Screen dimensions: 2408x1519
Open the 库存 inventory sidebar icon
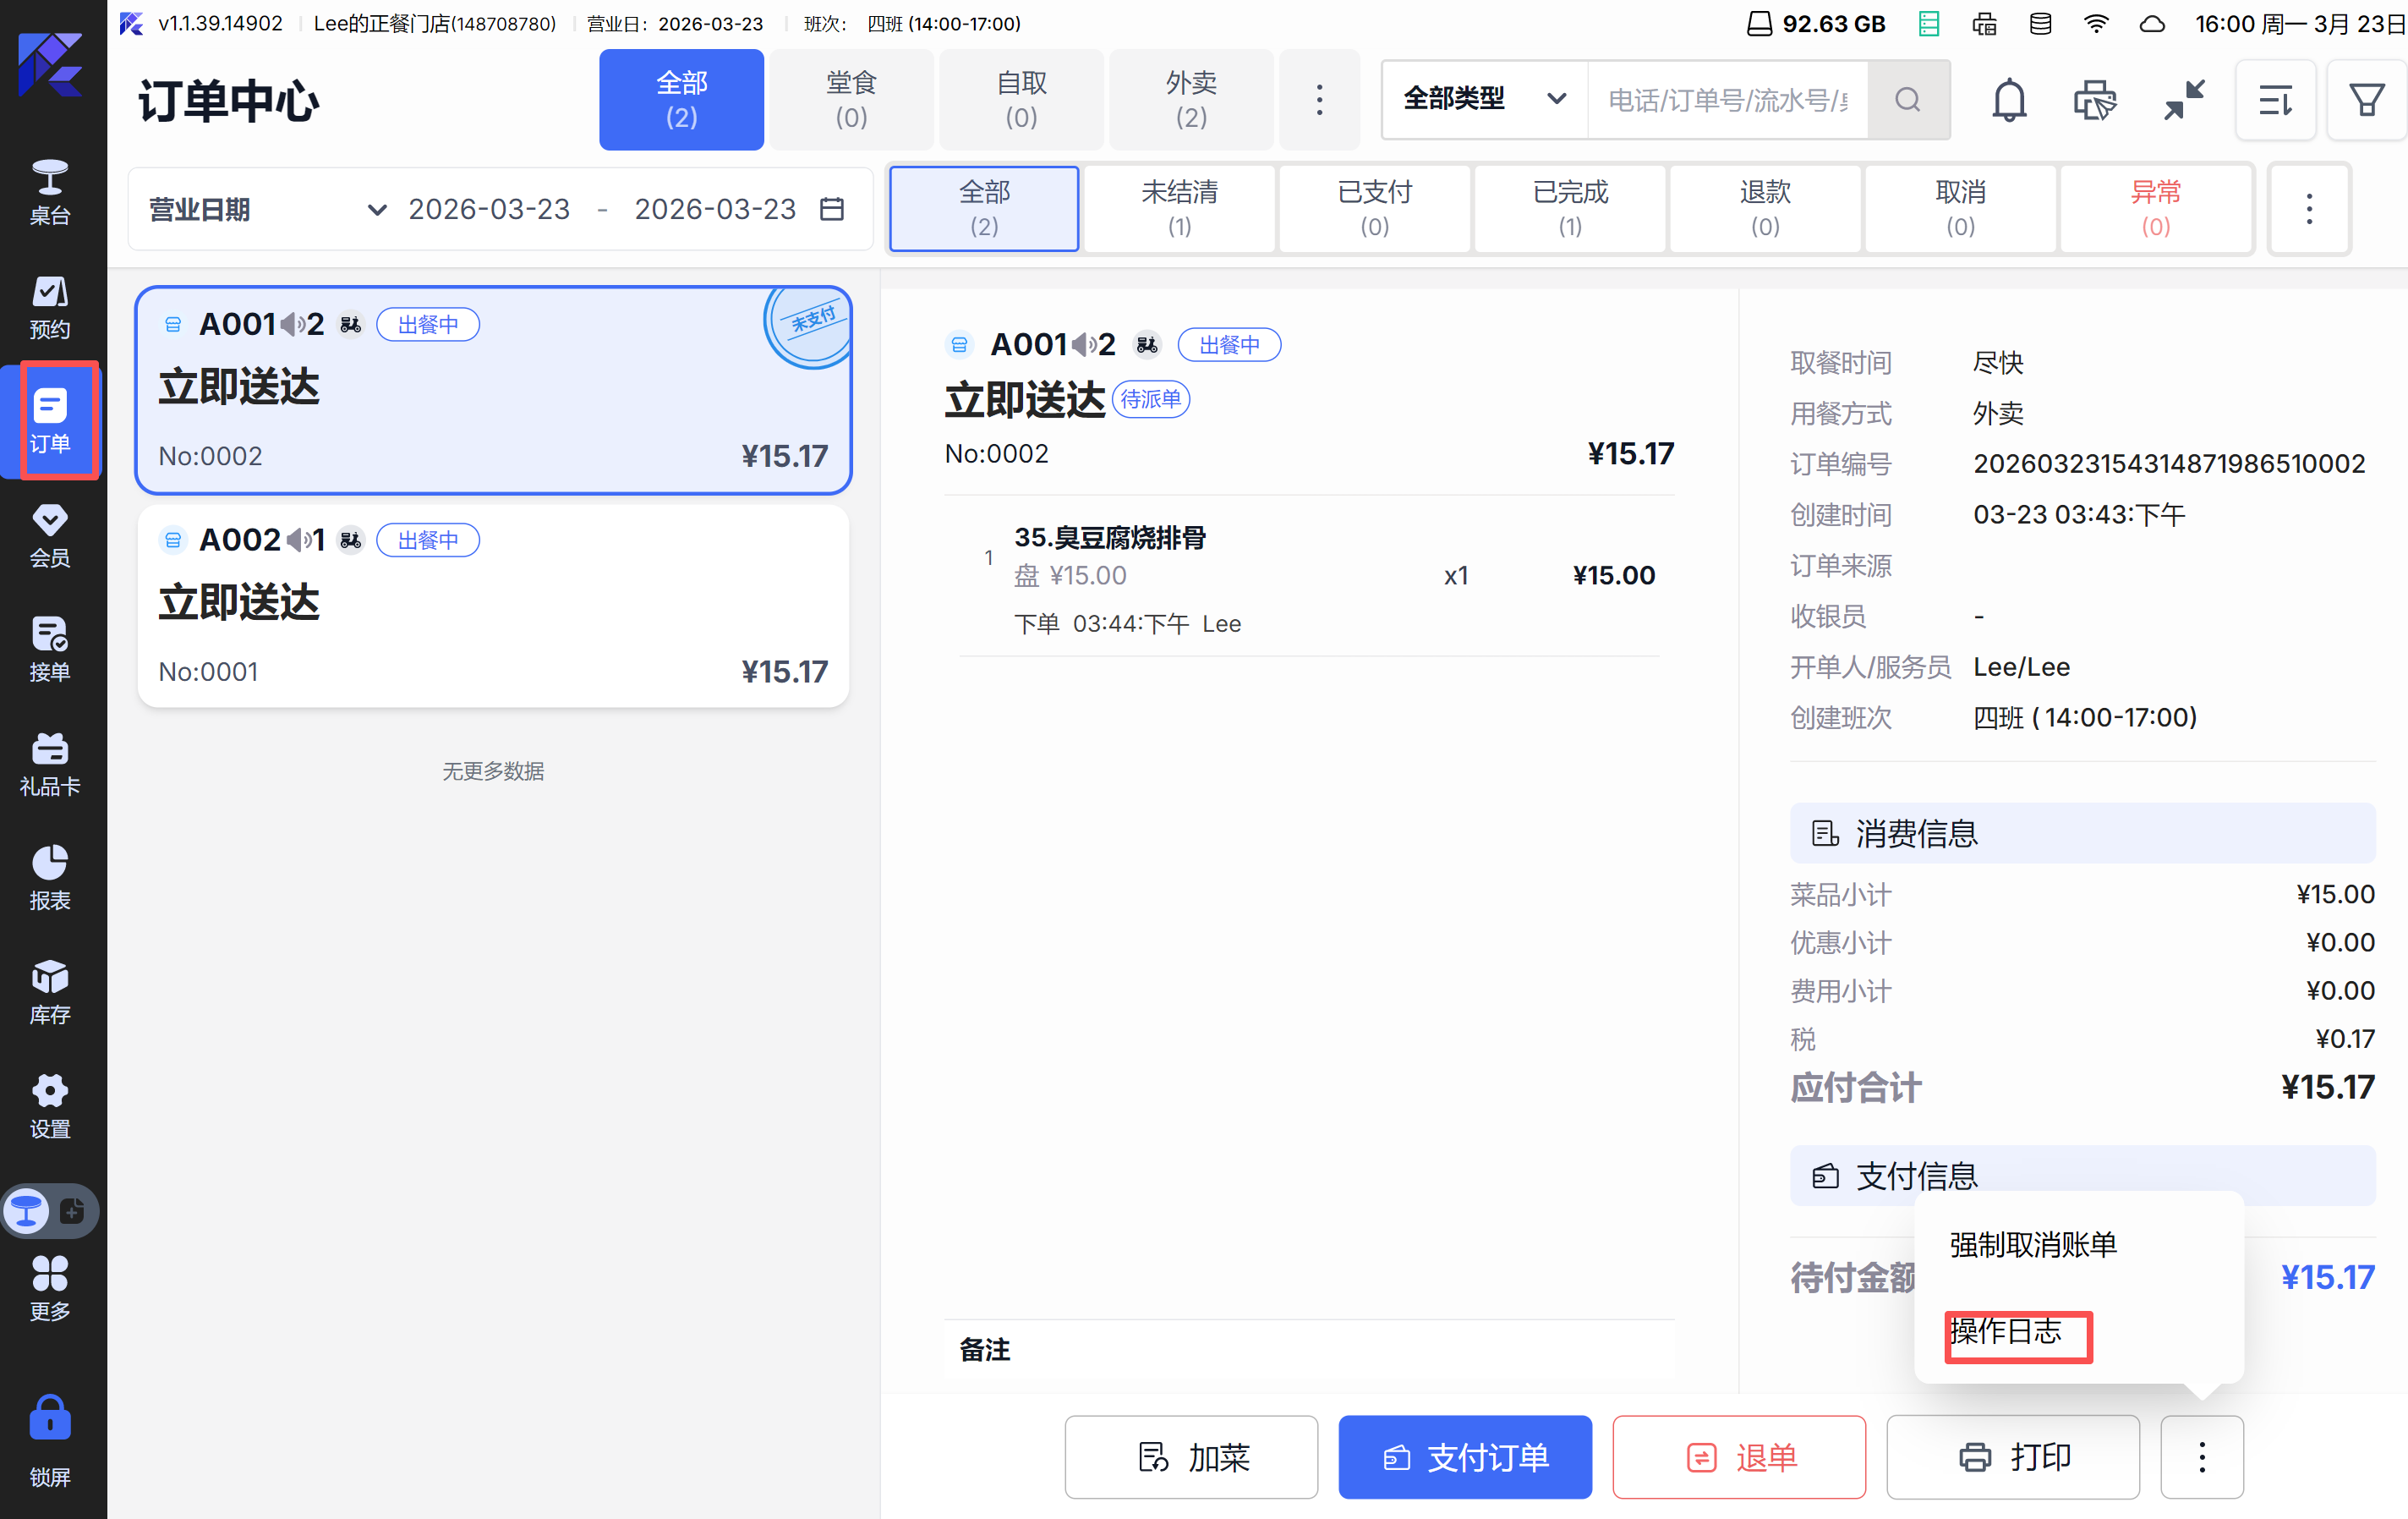[x=49, y=992]
